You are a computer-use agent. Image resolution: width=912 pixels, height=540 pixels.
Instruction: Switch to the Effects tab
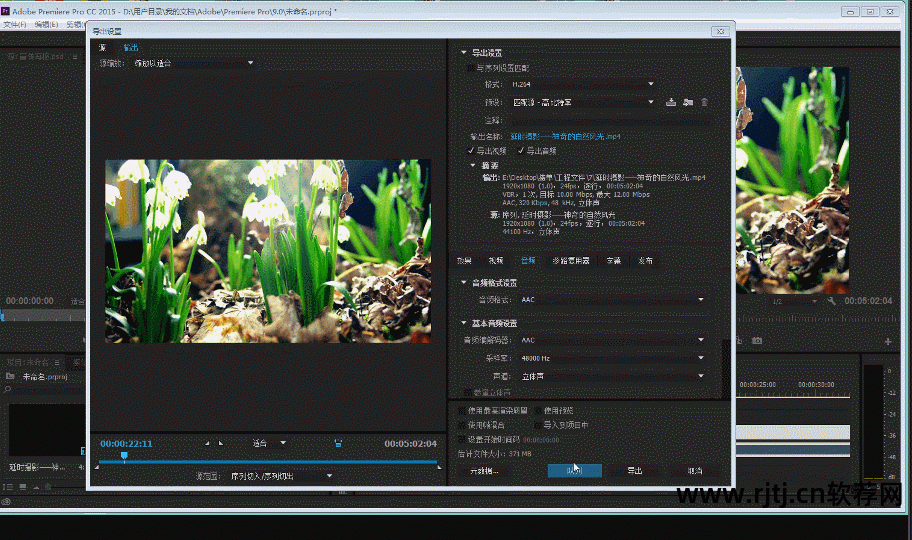click(x=464, y=261)
